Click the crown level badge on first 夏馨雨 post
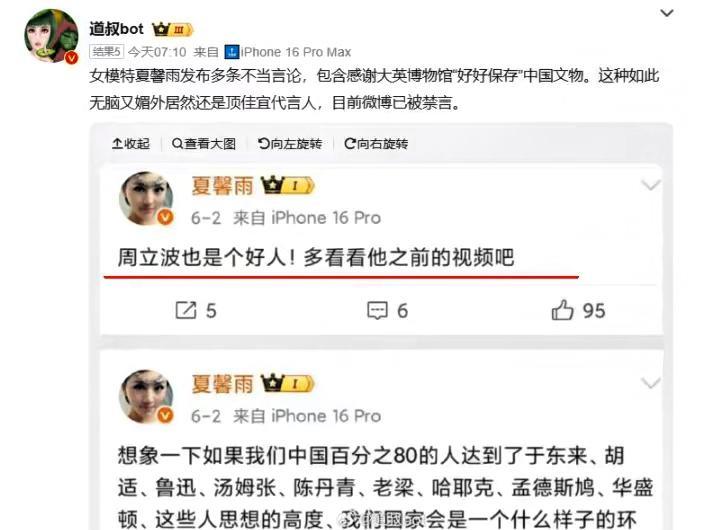The image size is (706, 530). click(x=287, y=185)
